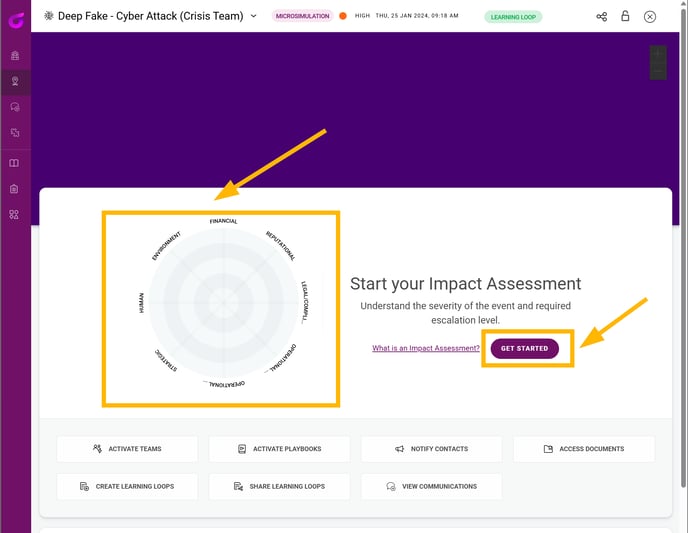
Task: Click the ACCESS DOCUMENTS button
Action: point(584,449)
